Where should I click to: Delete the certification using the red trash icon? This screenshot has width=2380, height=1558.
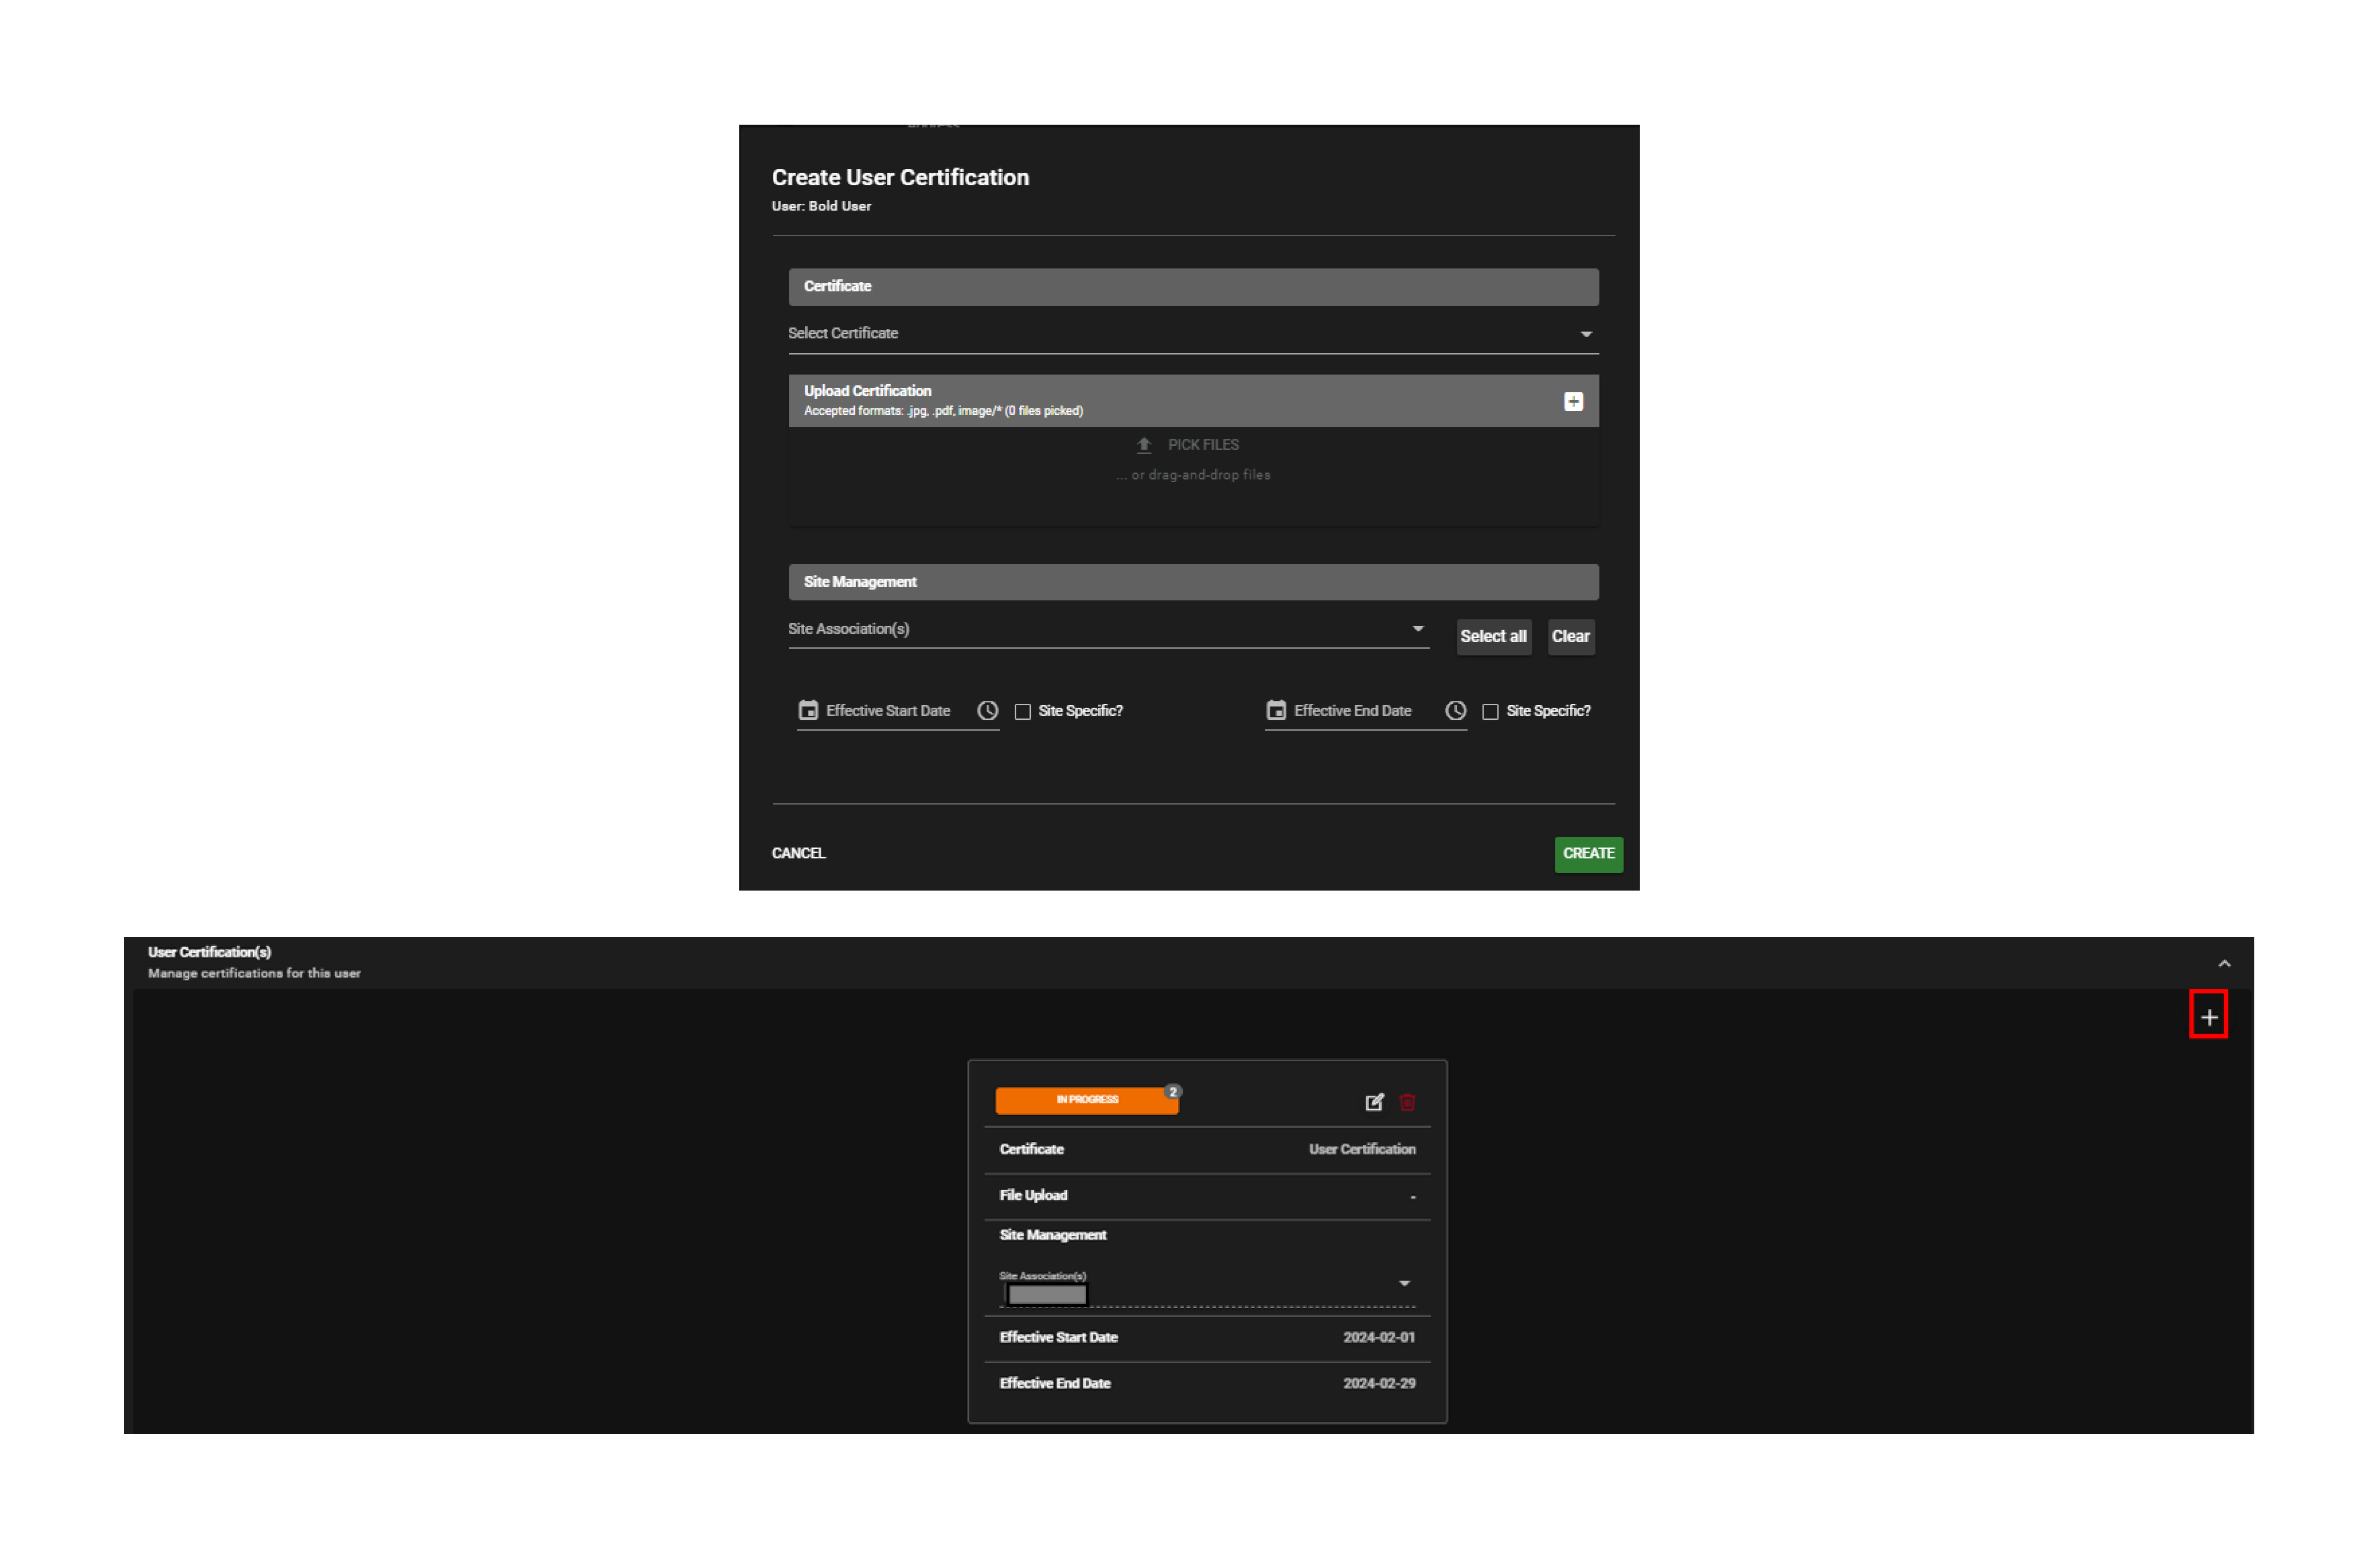[x=1407, y=1101]
